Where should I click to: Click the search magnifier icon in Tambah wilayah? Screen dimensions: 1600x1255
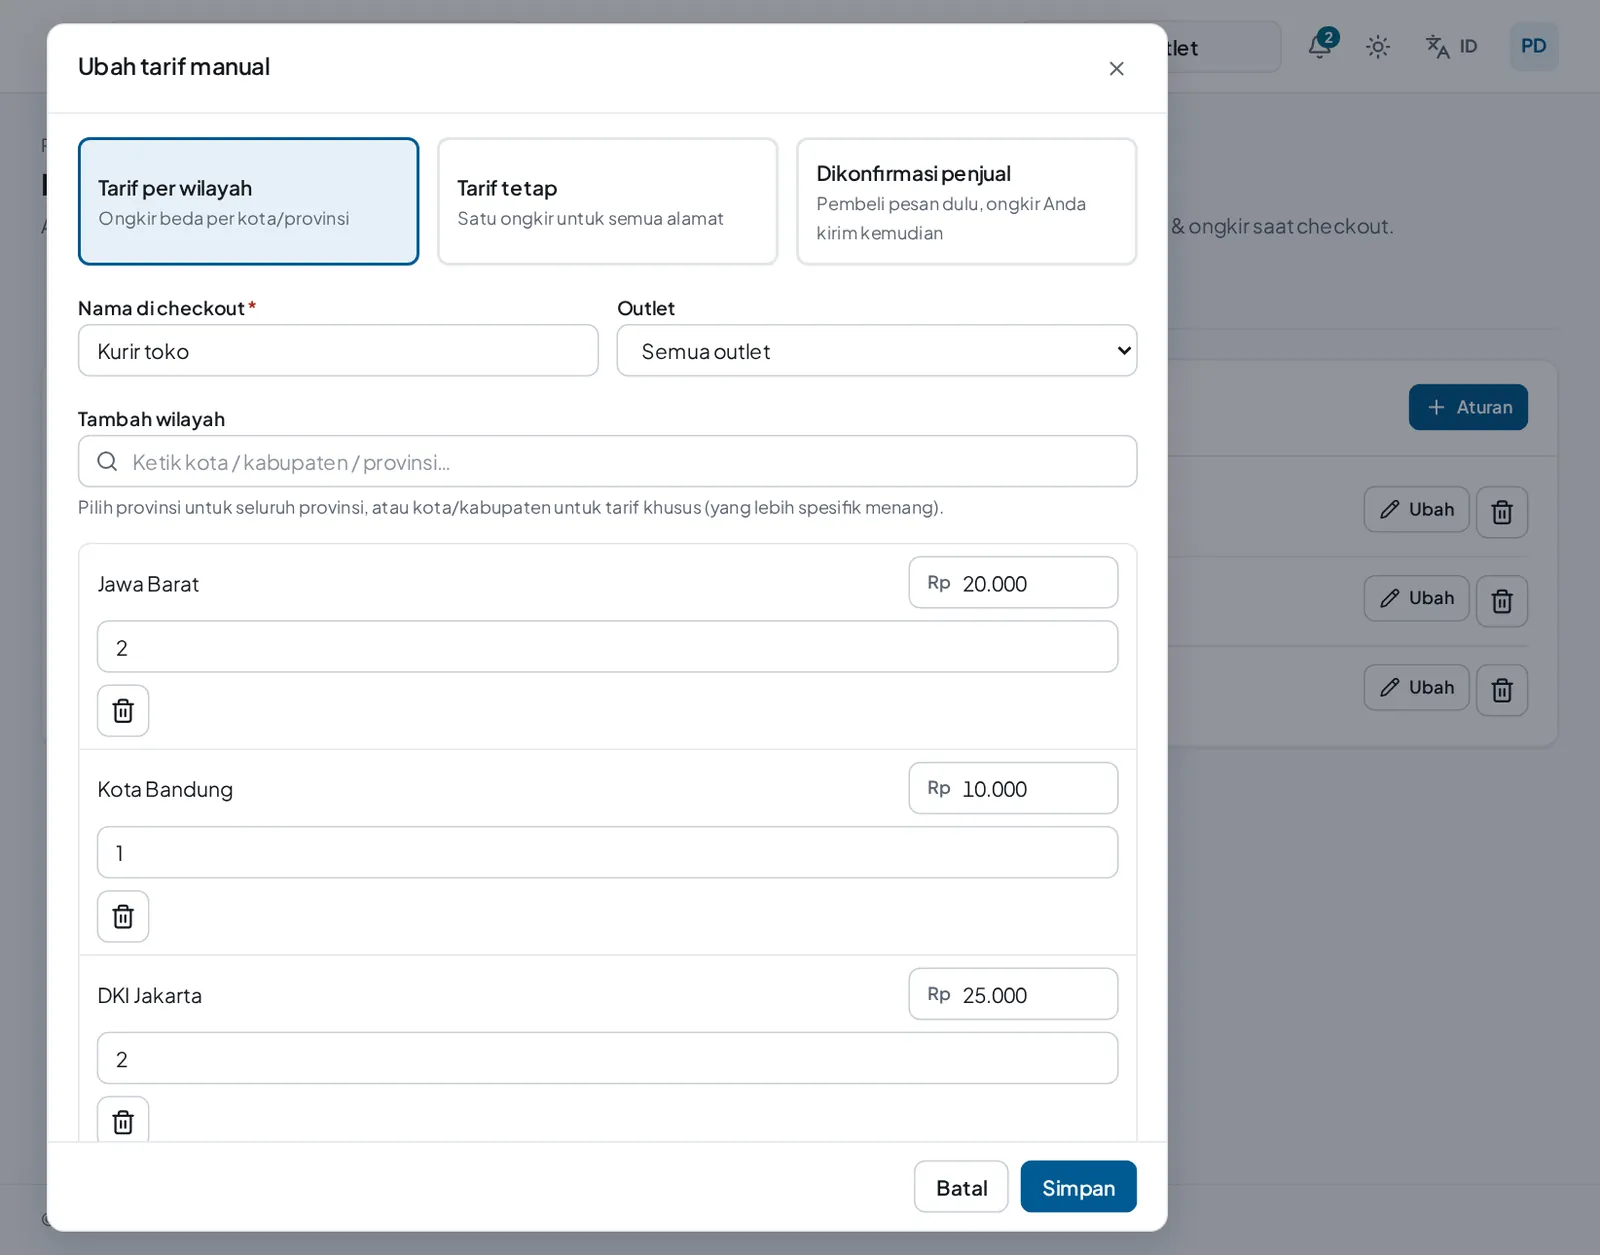point(107,461)
